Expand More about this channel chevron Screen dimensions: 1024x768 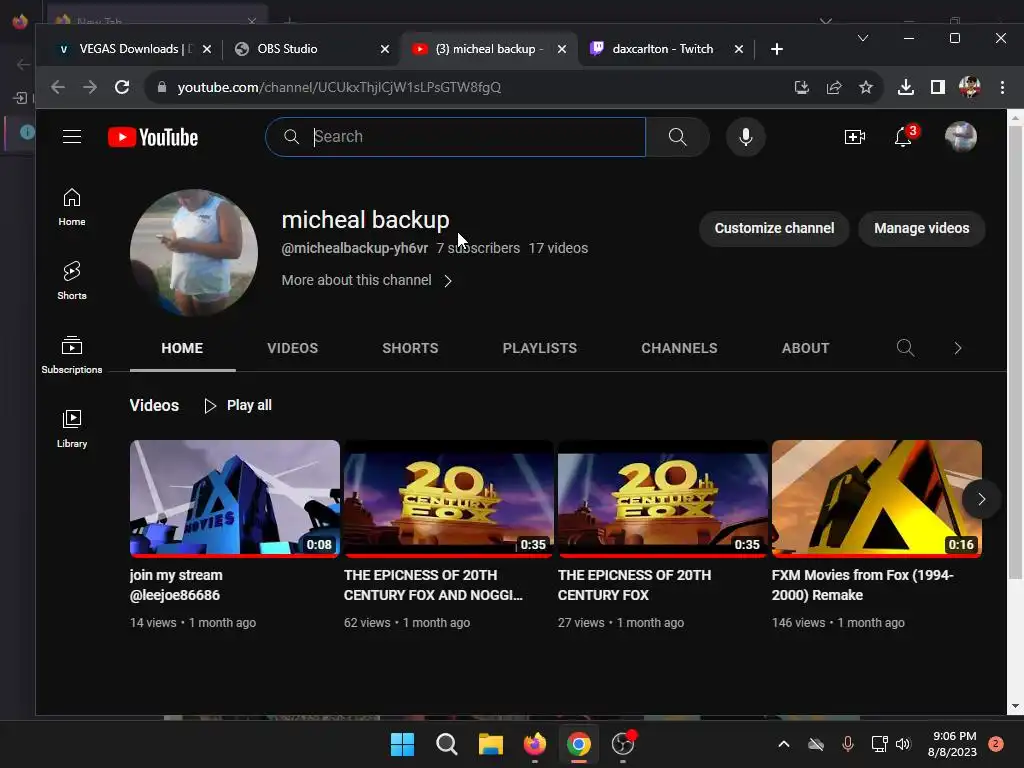click(x=448, y=281)
